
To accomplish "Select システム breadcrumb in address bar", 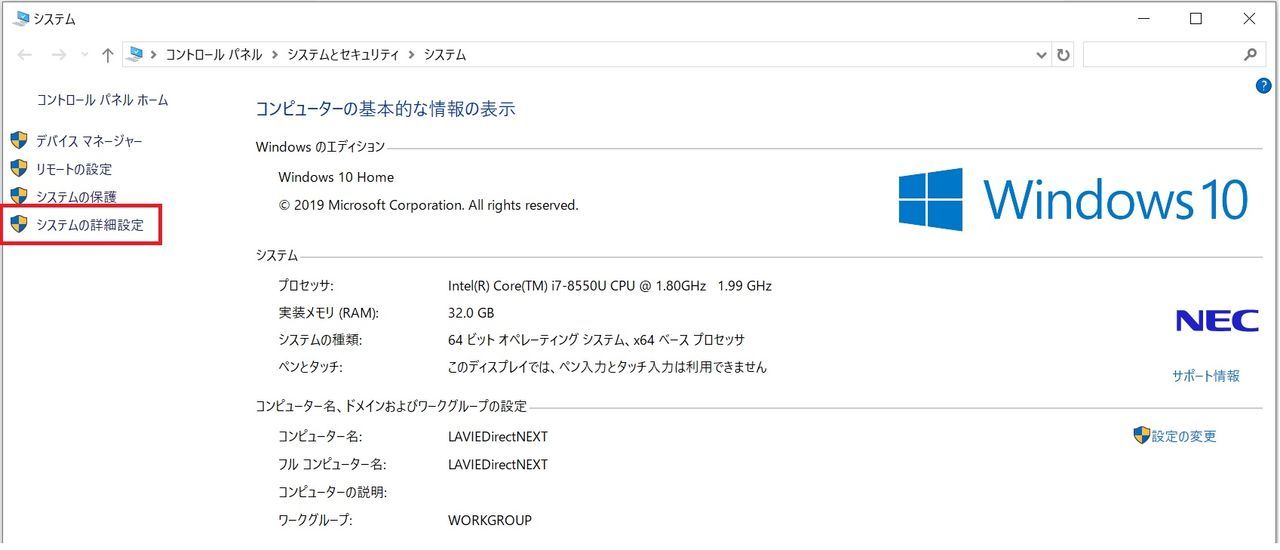I will click(445, 55).
